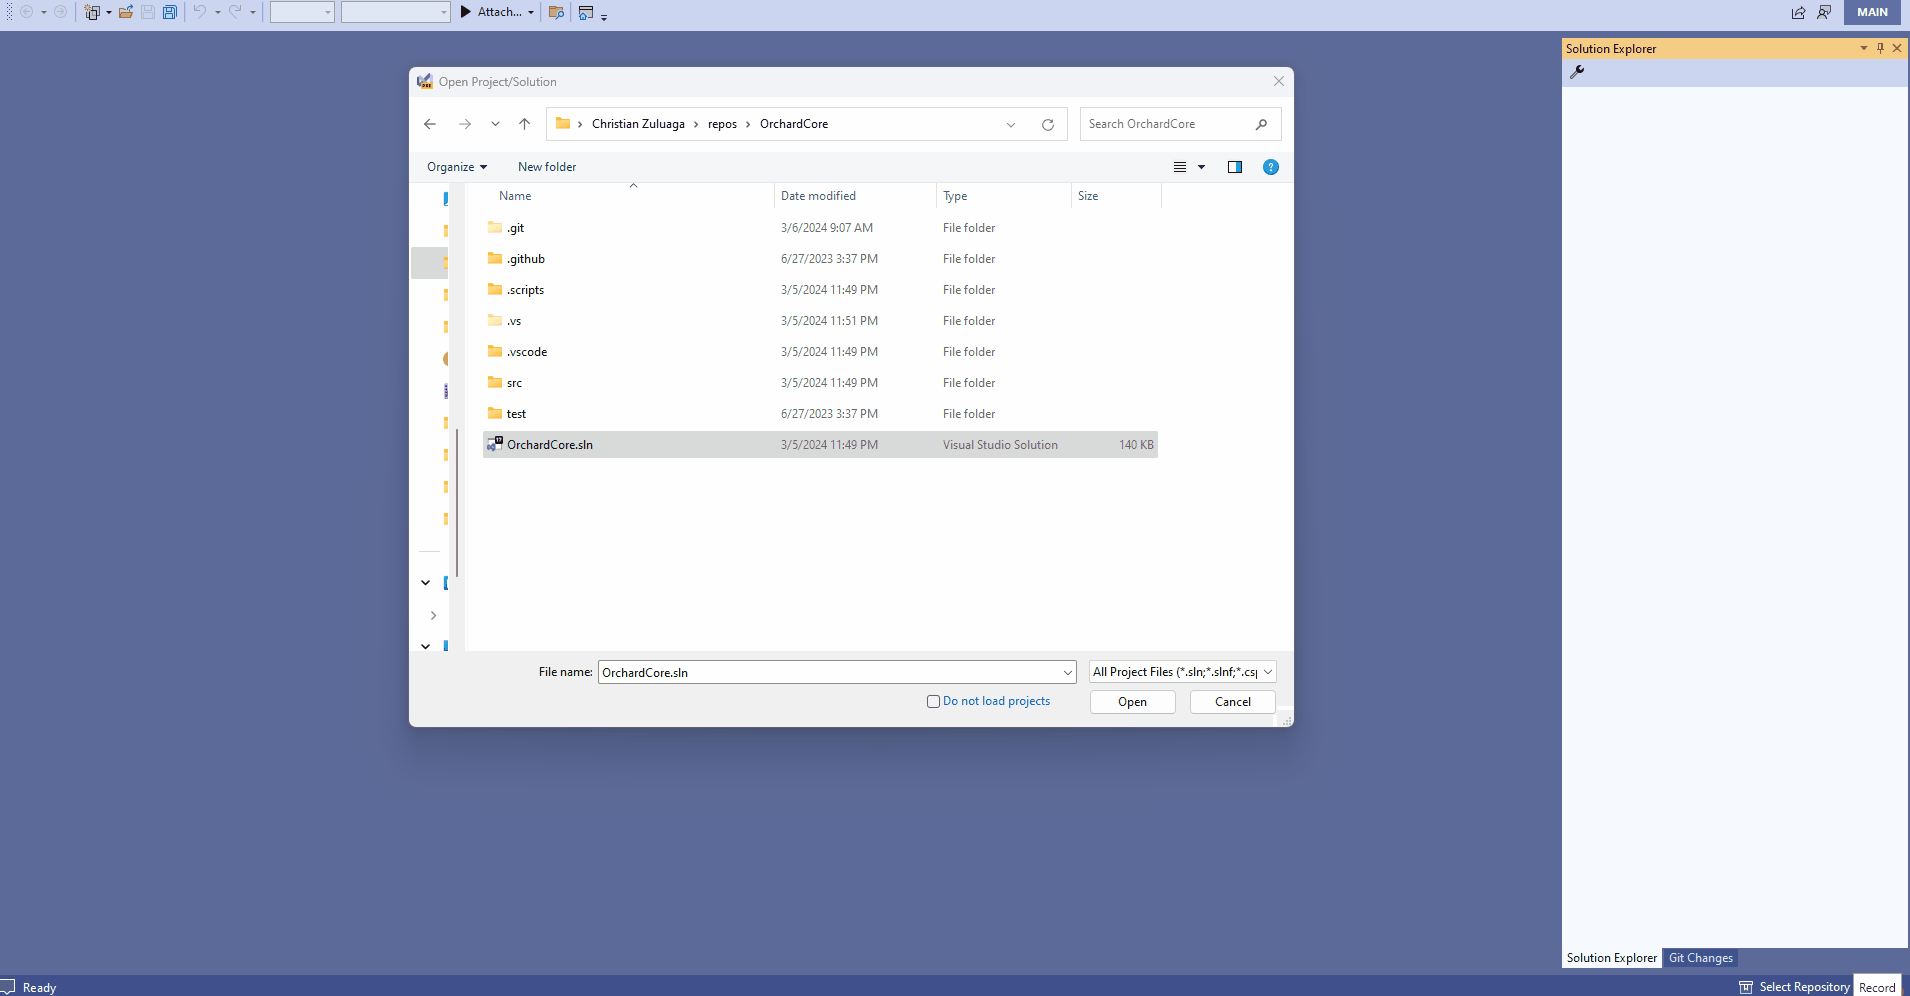Screen dimensions: 1910x996
Task: Click the Navigate Forward toolbar arrow
Action: (60, 12)
